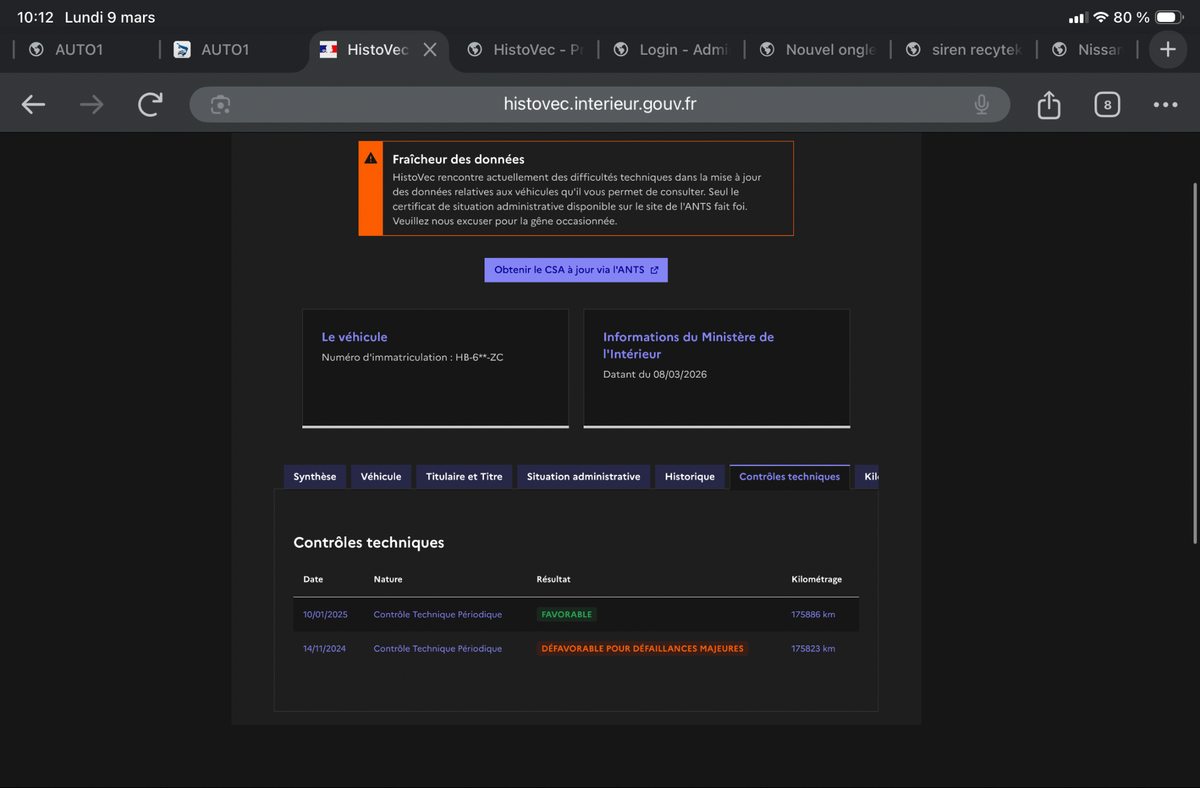Click the page vertical scrollbar
Image resolution: width=1200 pixels, height=788 pixels.
1195,363
